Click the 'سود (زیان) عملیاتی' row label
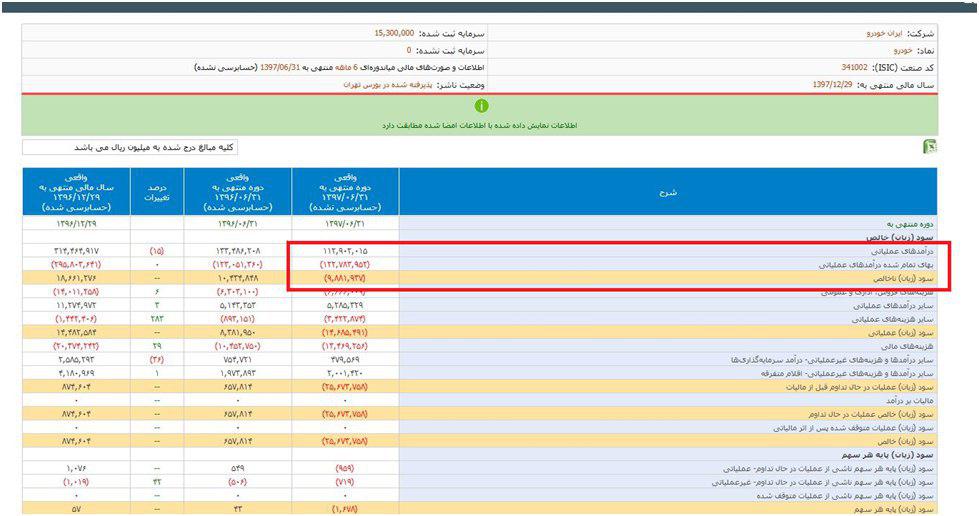Screen dimensions: 979x516 (902, 333)
